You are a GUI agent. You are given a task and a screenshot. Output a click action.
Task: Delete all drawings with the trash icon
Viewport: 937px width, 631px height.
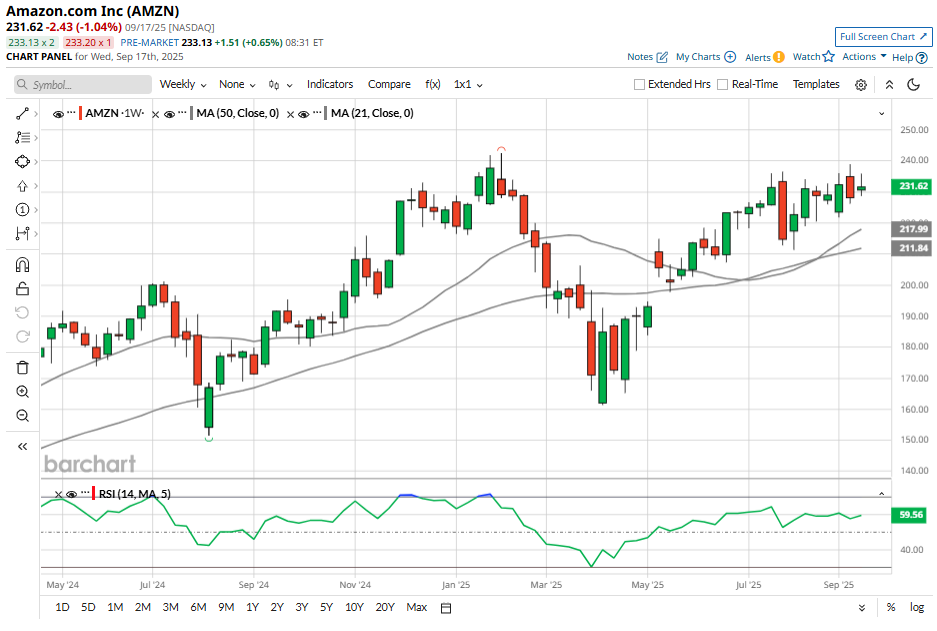click(x=20, y=367)
